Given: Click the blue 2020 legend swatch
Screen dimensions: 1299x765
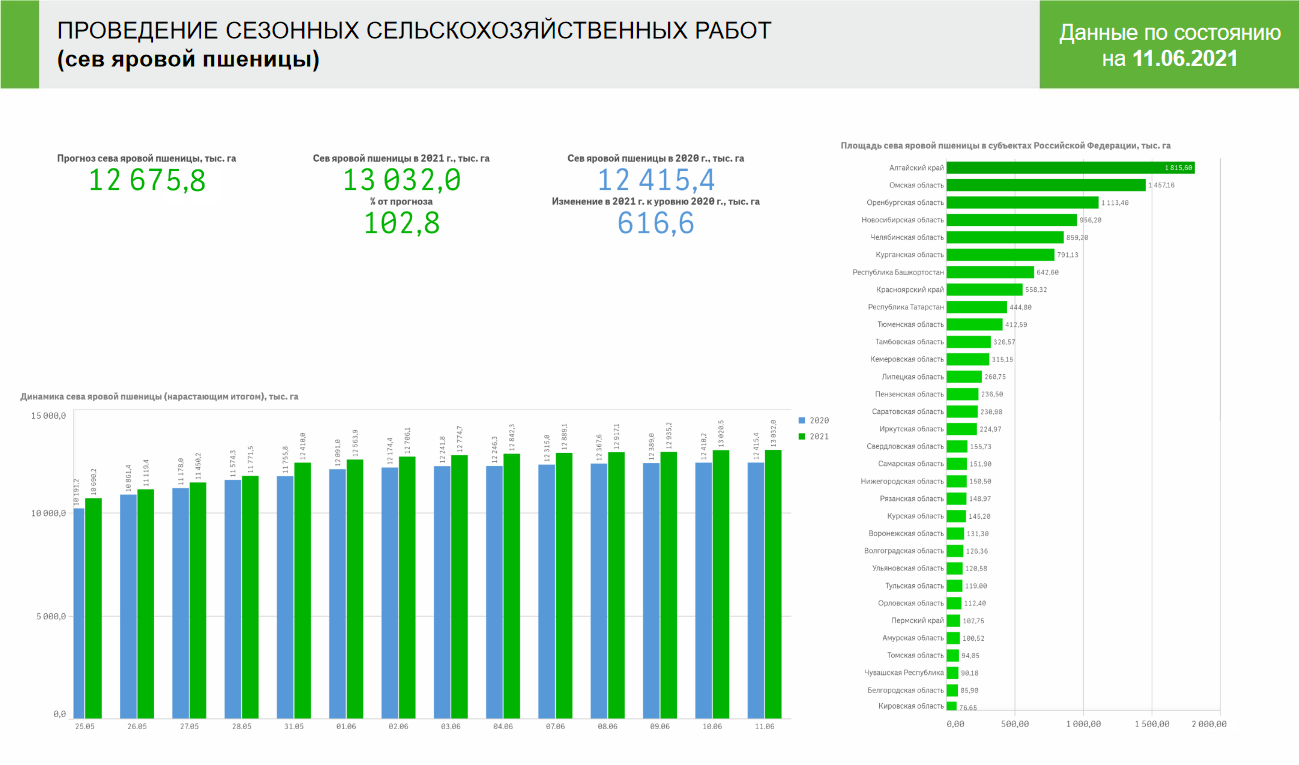Looking at the screenshot, I should [x=801, y=420].
